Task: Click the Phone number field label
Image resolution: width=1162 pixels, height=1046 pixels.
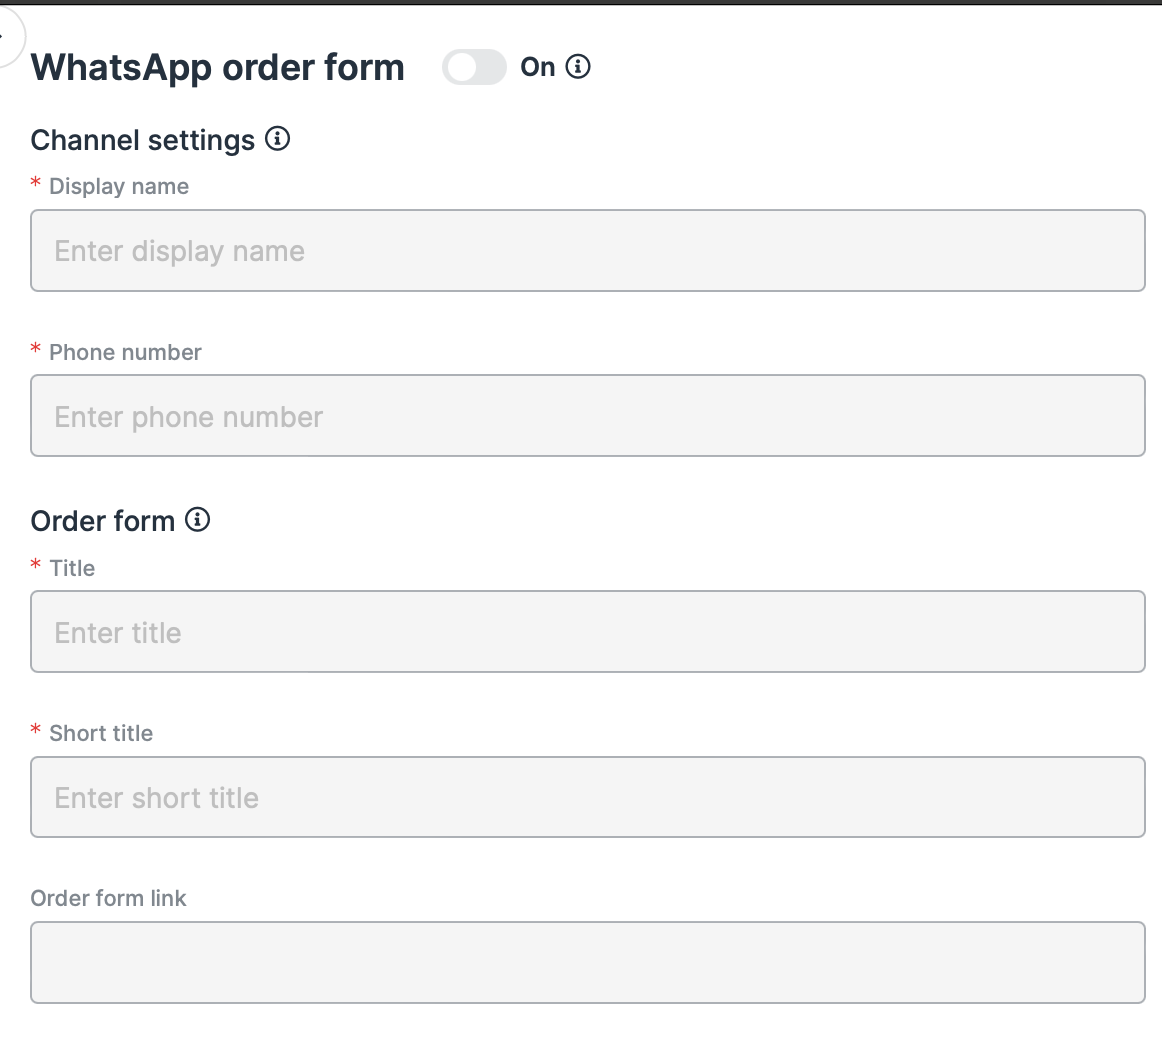Action: point(125,352)
